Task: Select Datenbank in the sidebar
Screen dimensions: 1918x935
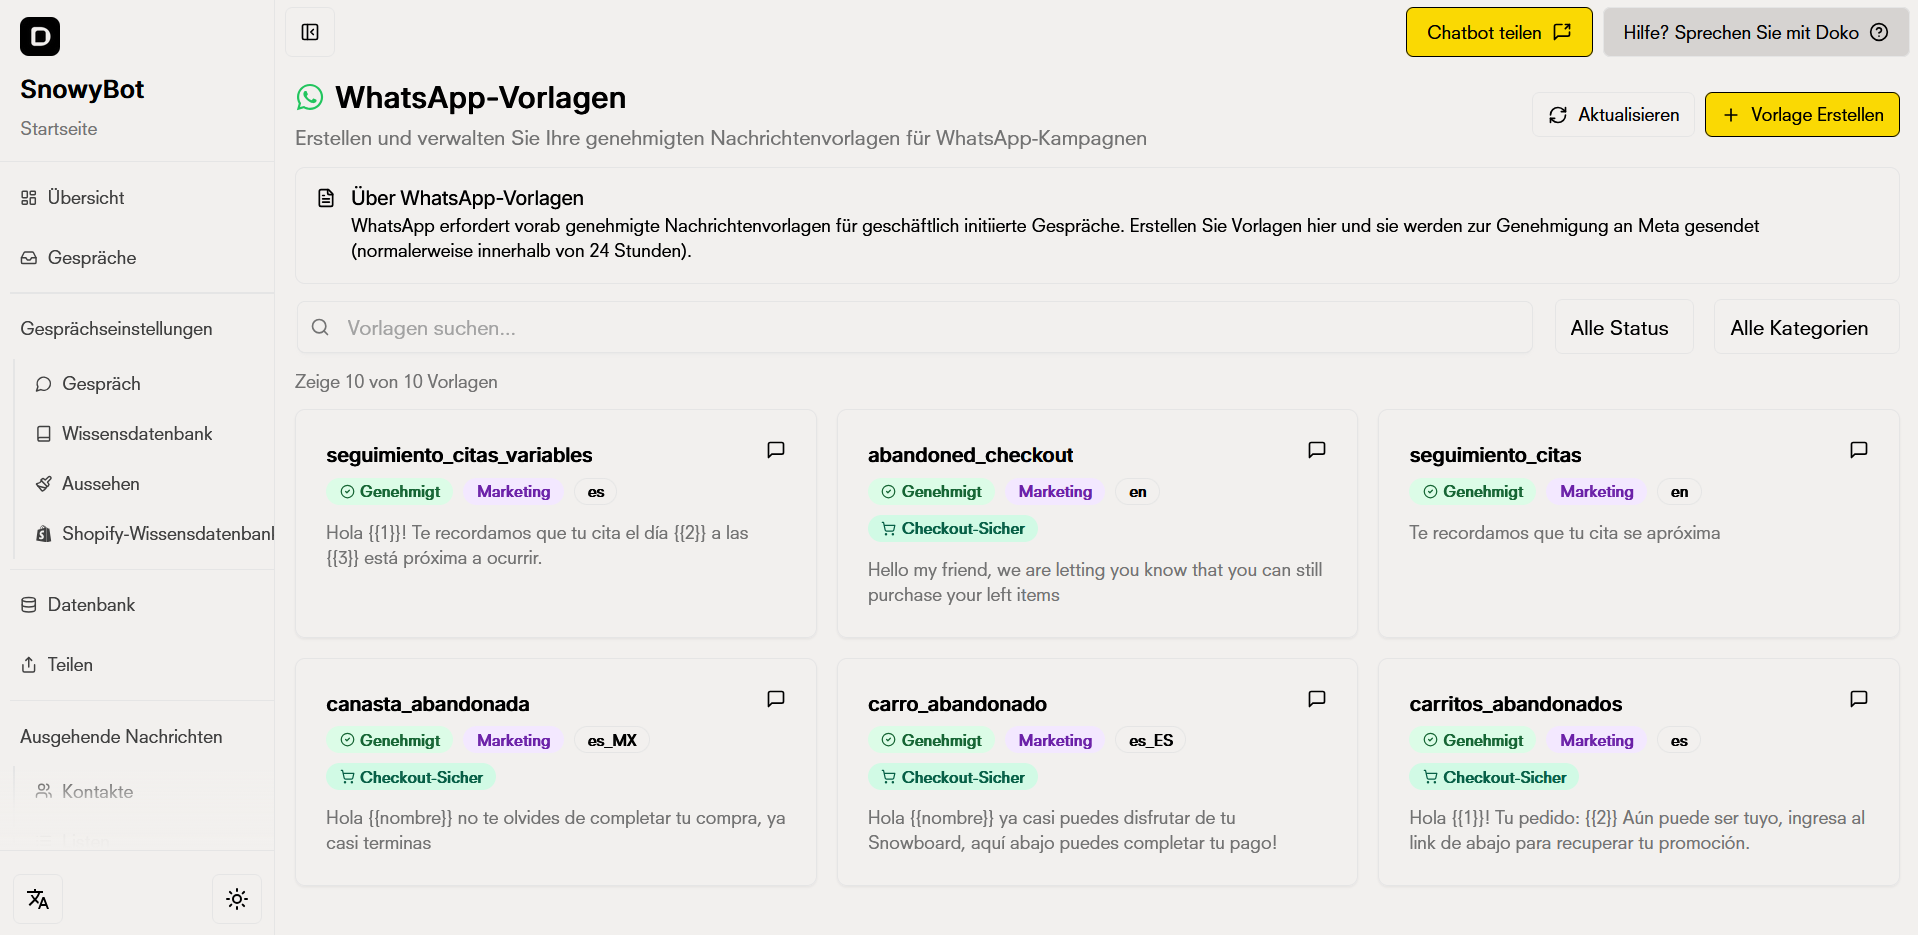Action: point(91,605)
